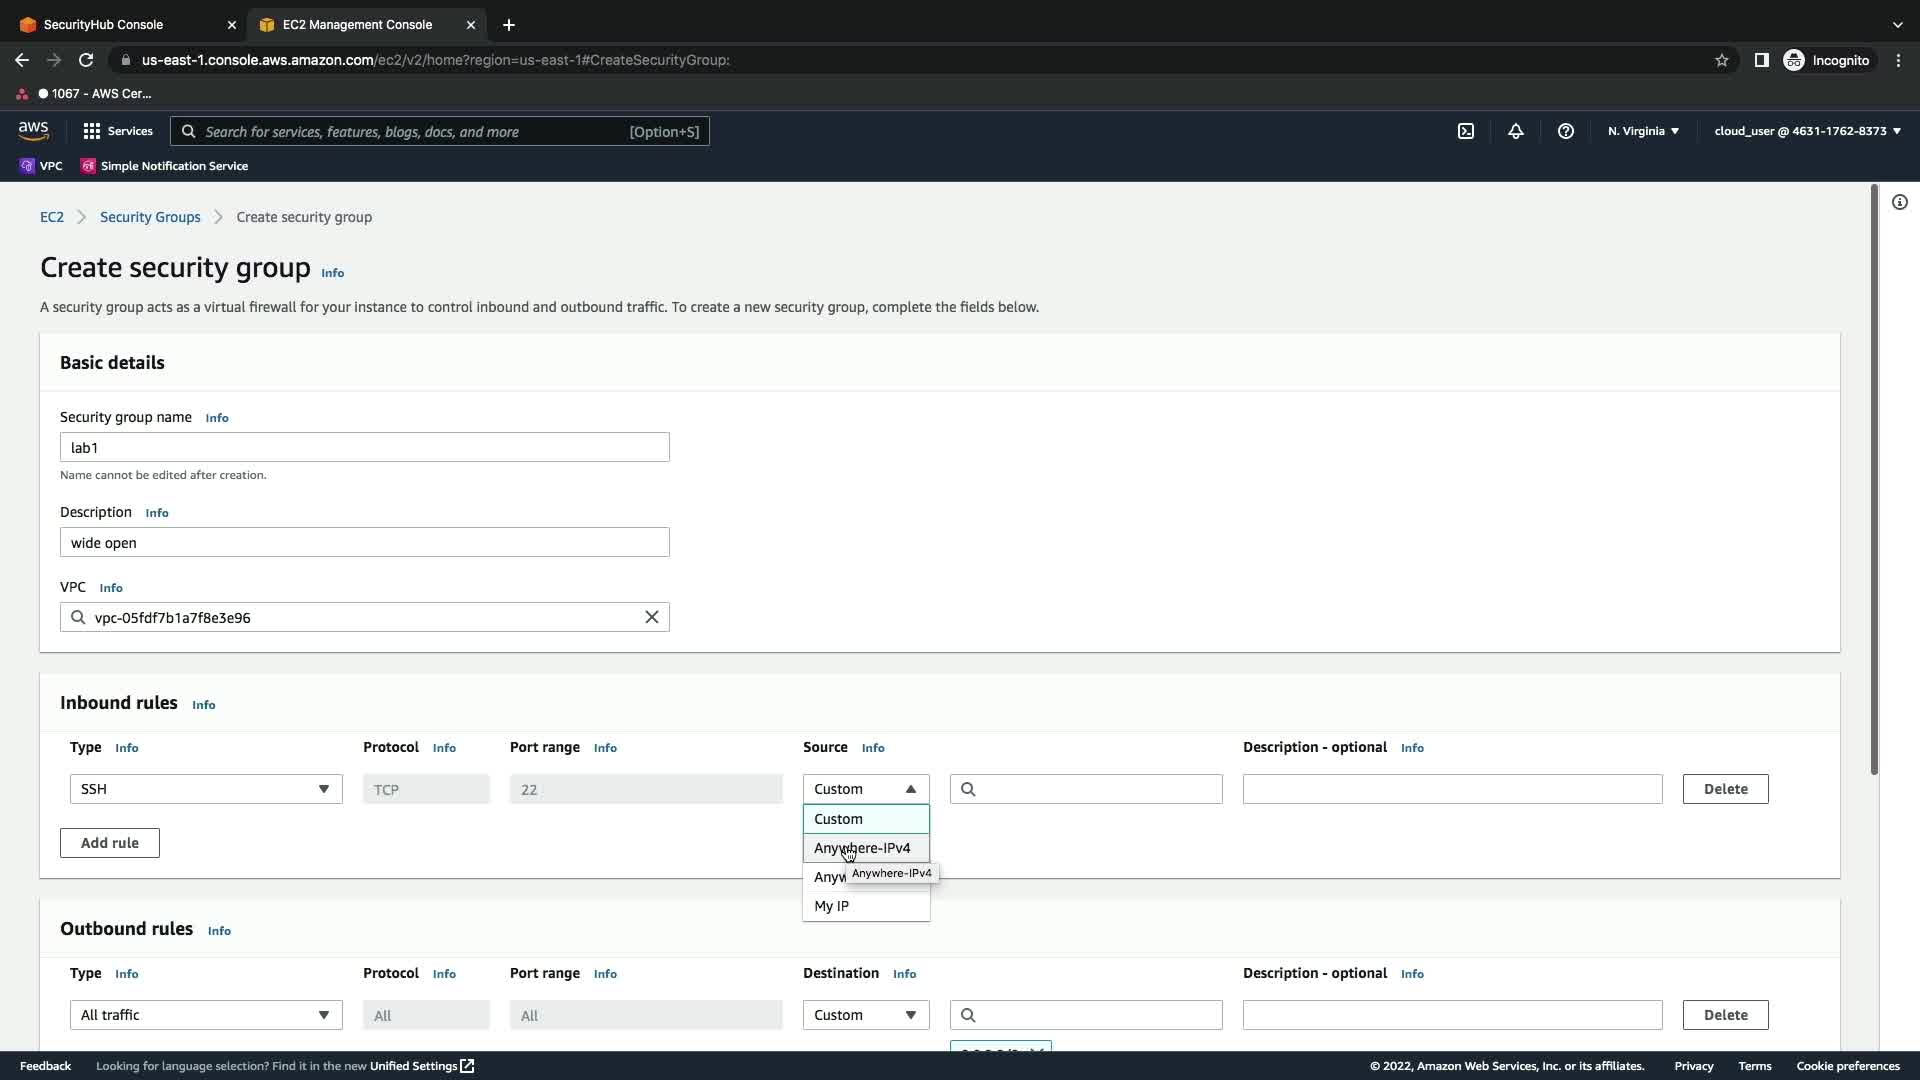Viewport: 1920px width, 1080px height.
Task: Click the Security group name field
Action: click(x=364, y=447)
